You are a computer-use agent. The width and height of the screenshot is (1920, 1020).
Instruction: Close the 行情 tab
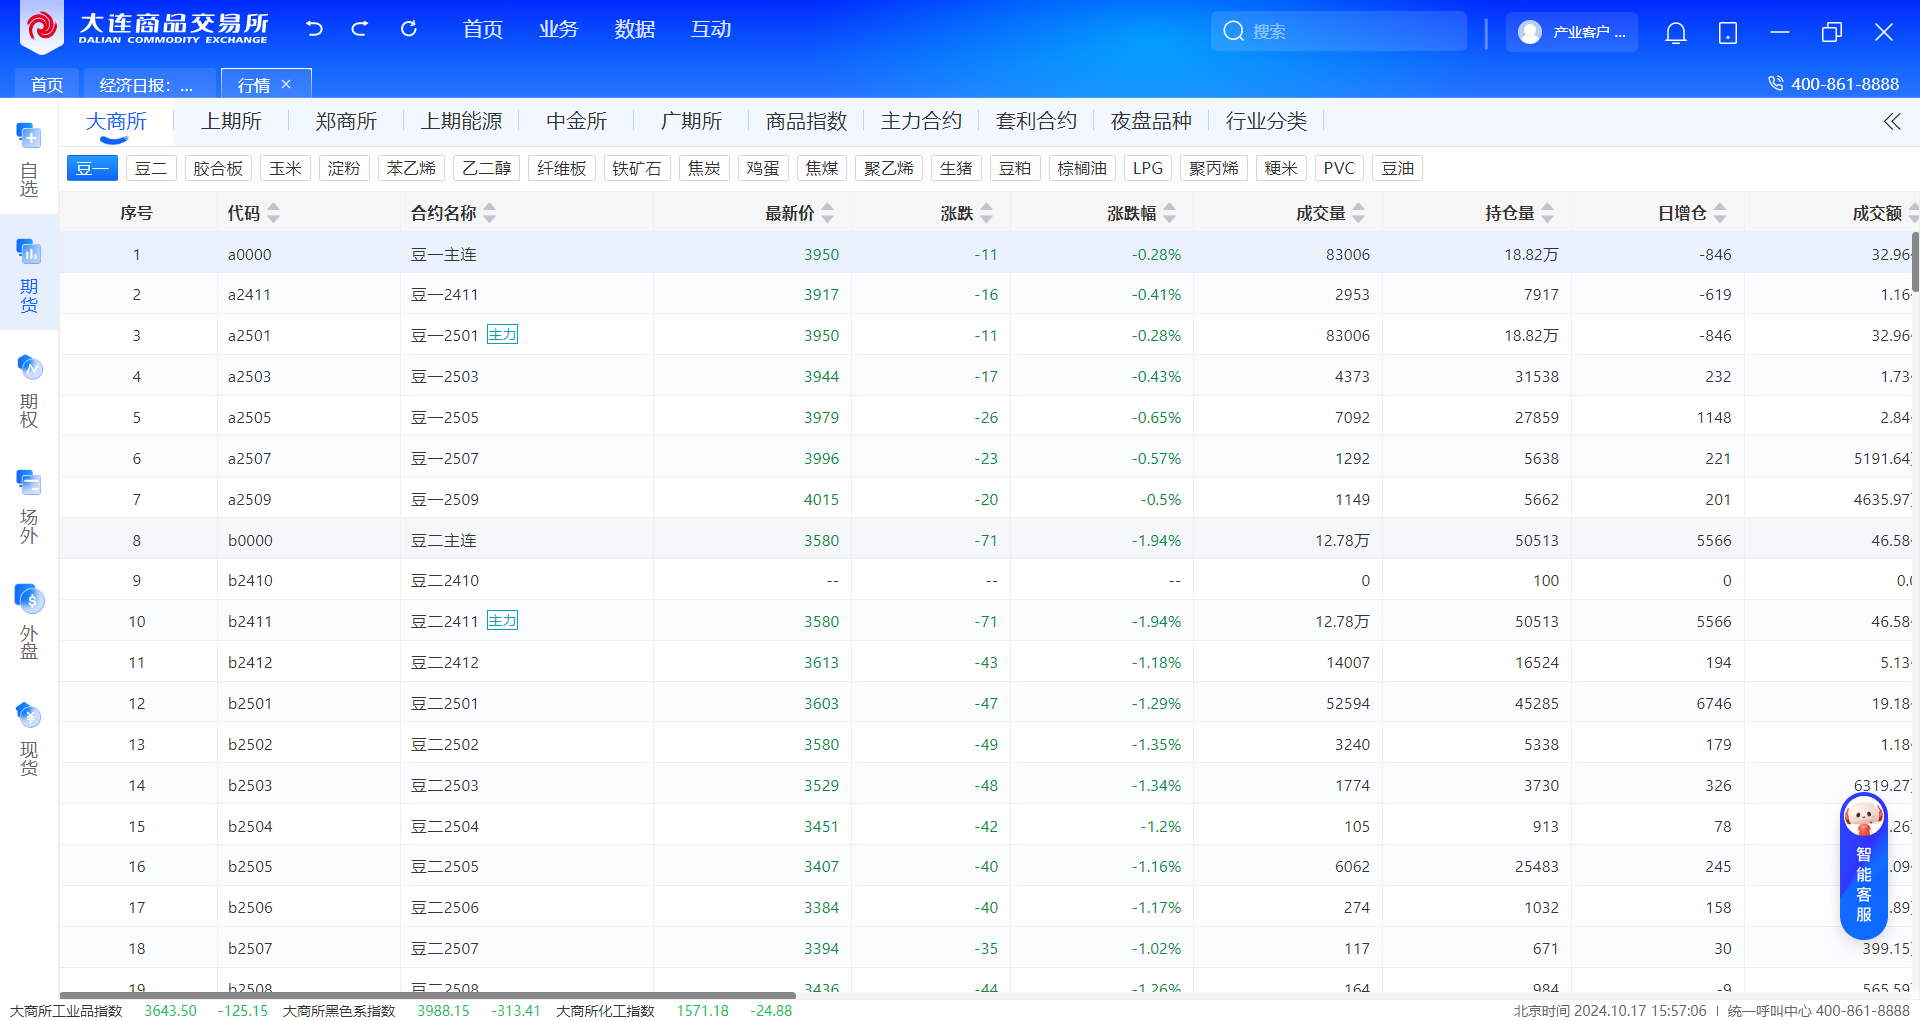click(x=286, y=84)
